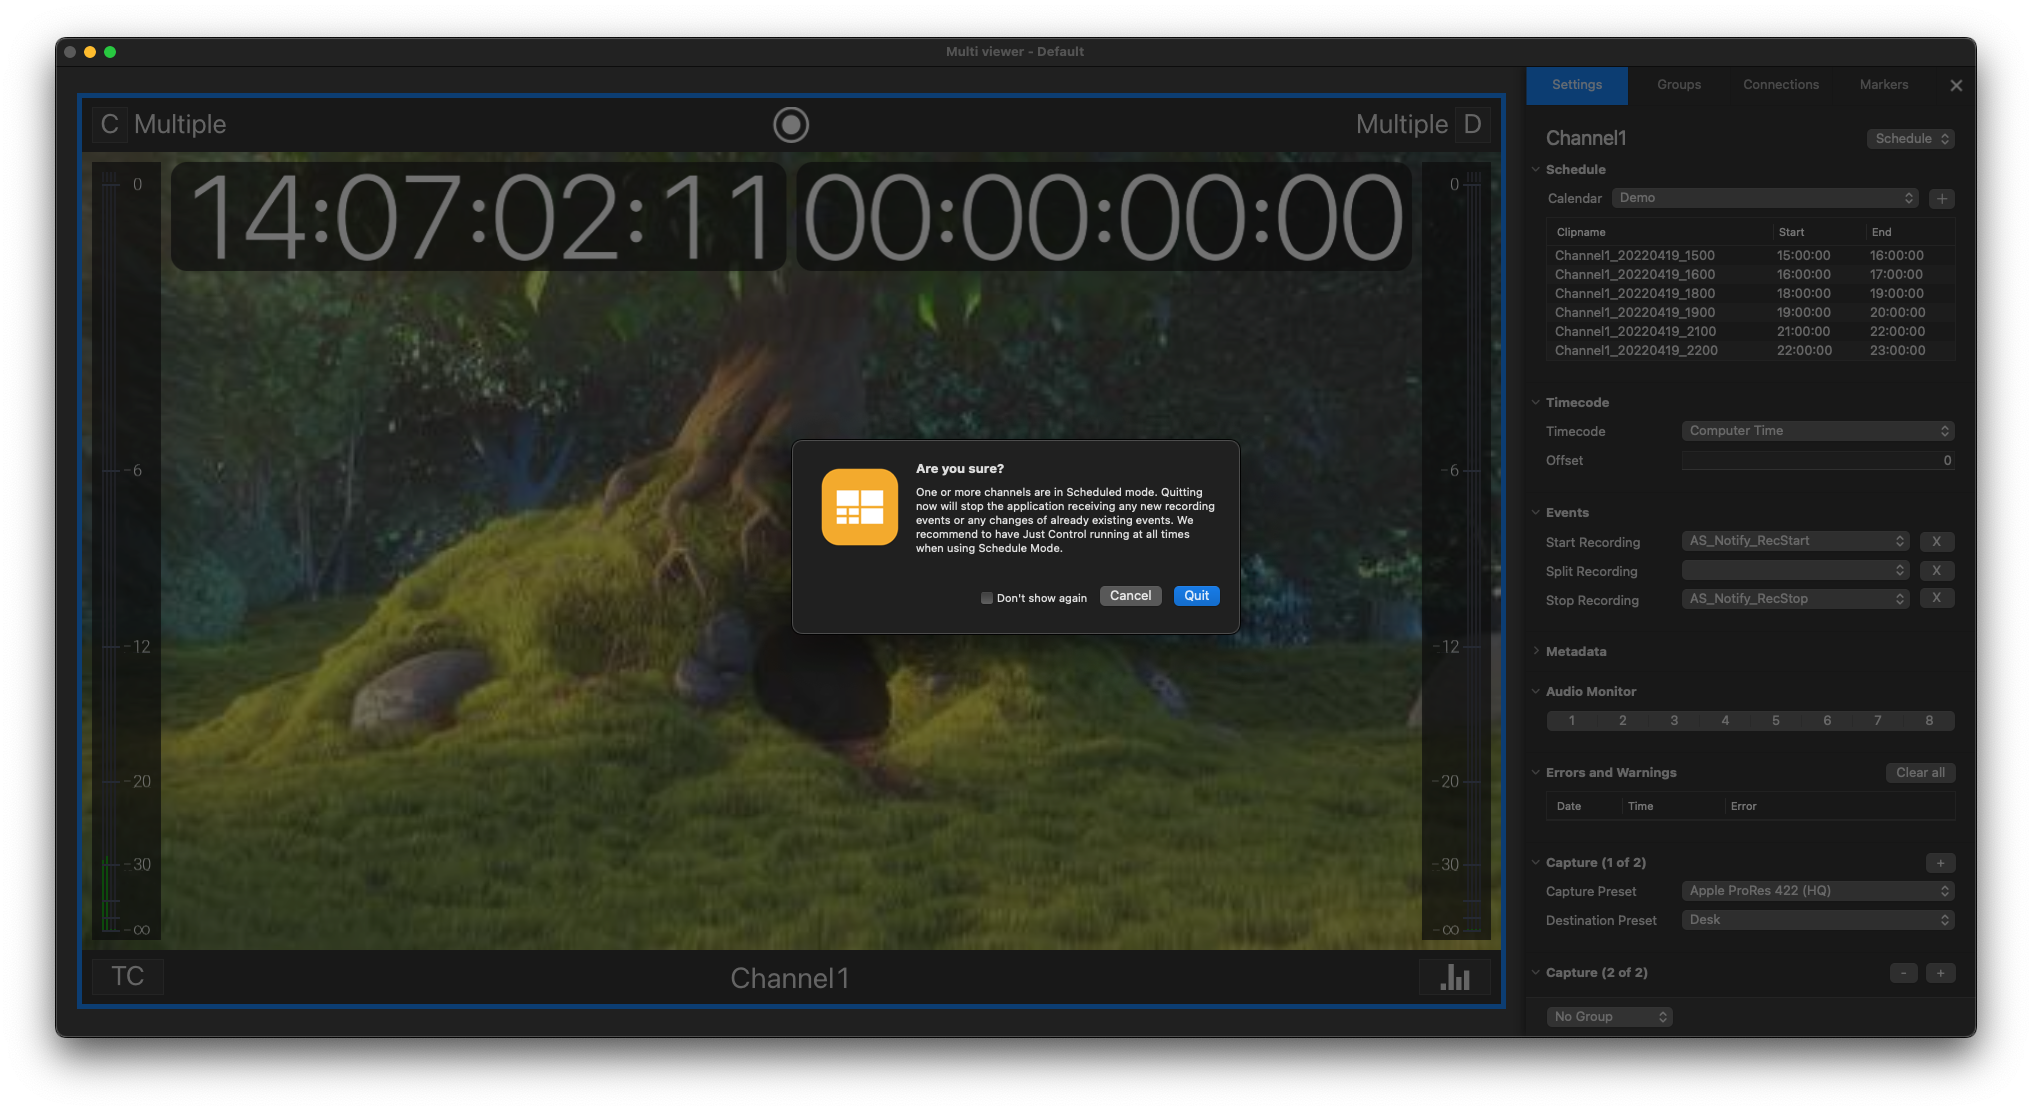Screen dimensions: 2032x1111
Task: Switch to the Settings tab
Action: [1577, 85]
